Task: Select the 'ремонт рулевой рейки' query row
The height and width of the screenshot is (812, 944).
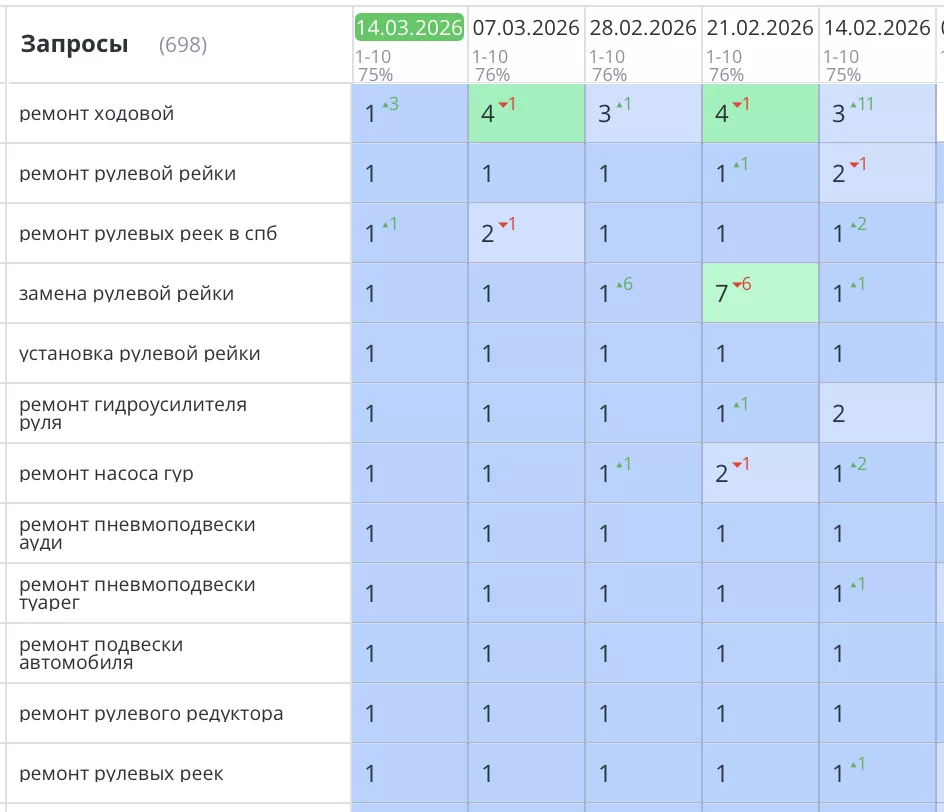Action: [x=128, y=174]
